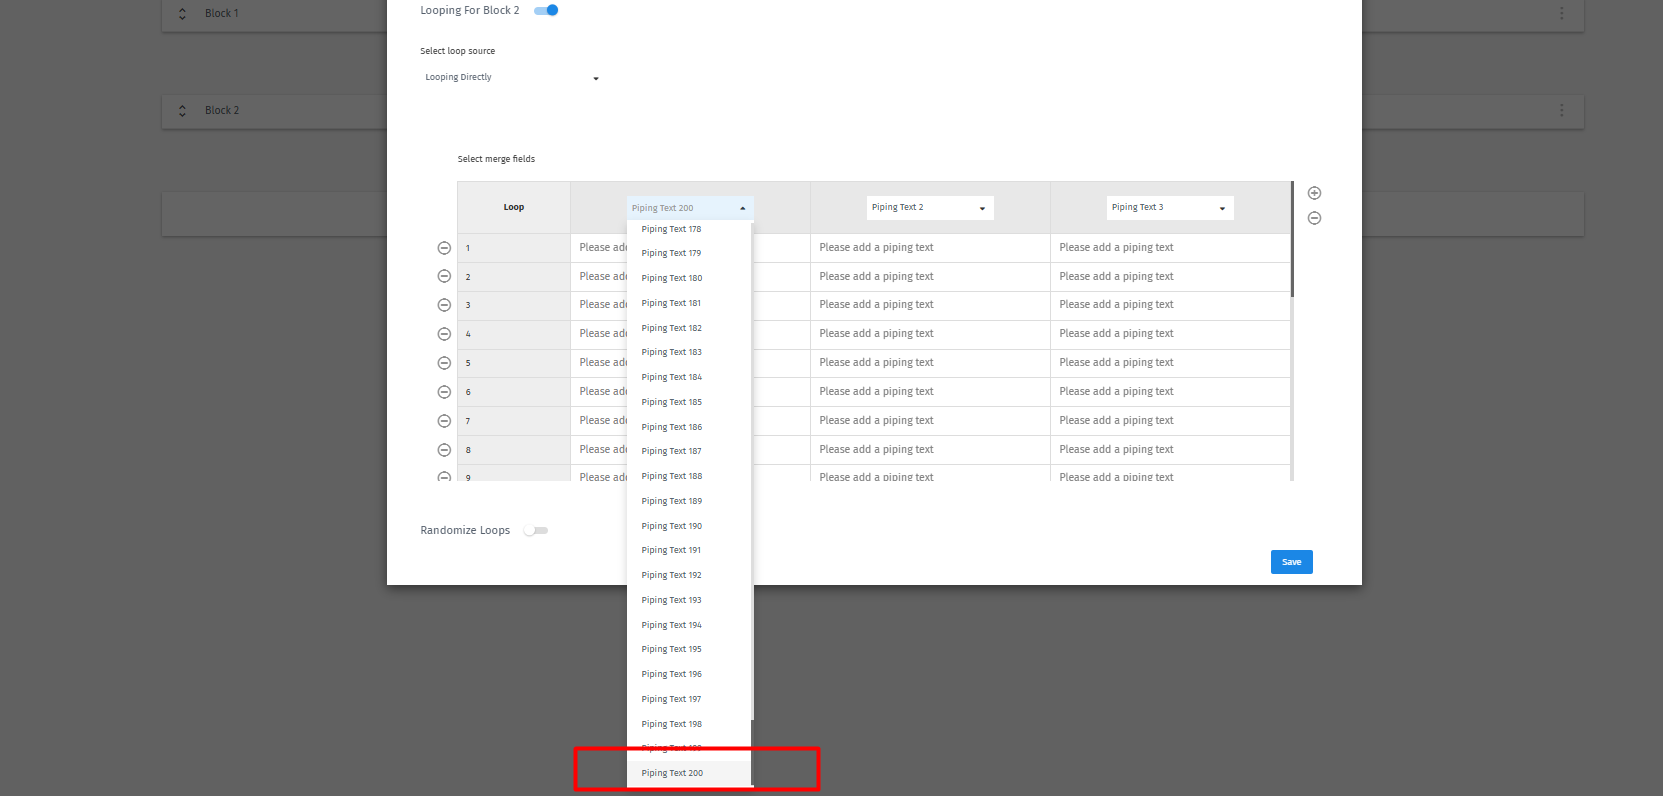
Task: Edit row 6 Piping Text 2 cell
Action: click(930, 392)
